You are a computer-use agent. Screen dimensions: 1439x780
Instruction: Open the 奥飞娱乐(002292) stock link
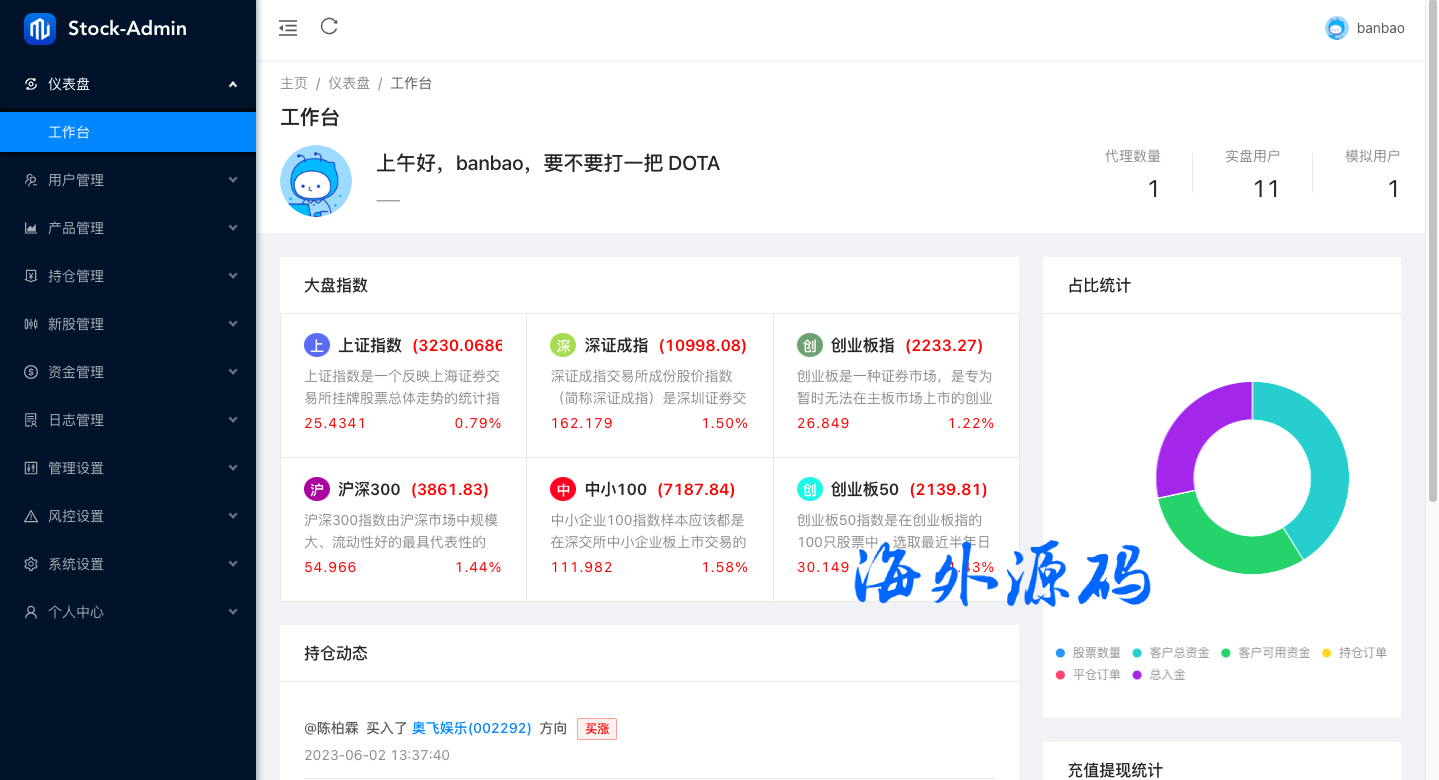(471, 728)
